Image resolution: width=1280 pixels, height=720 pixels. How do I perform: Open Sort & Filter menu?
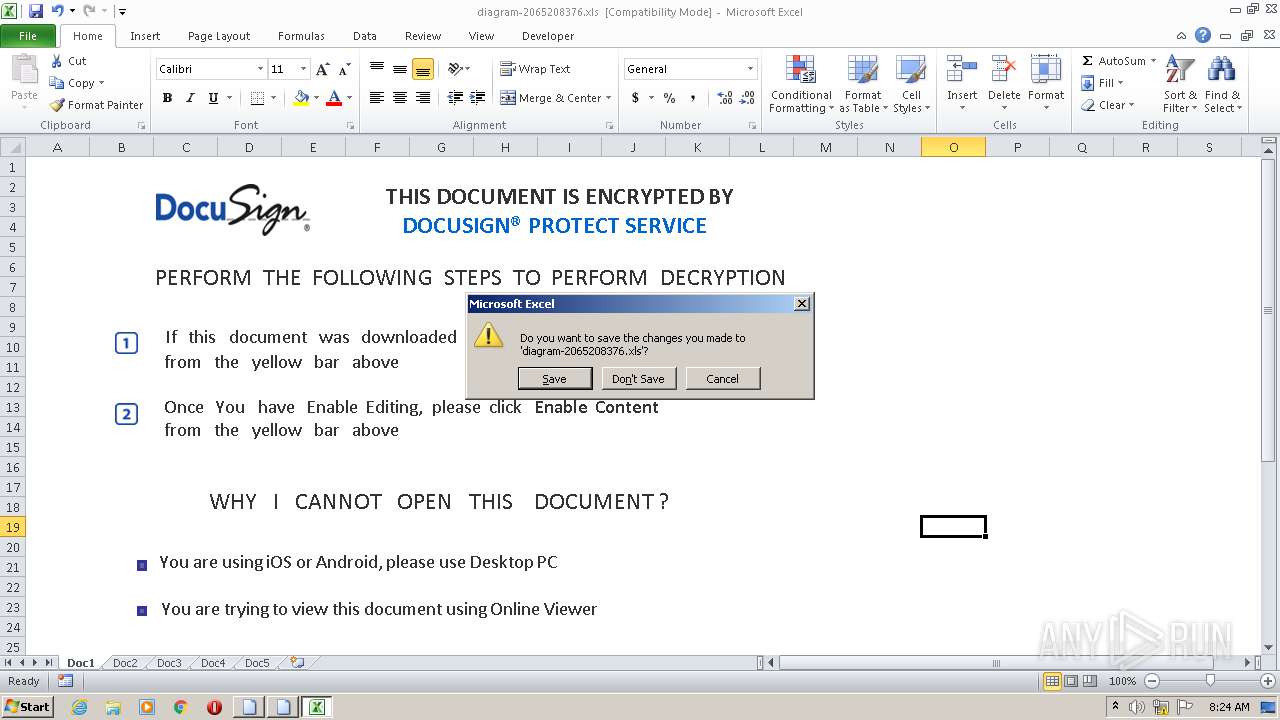point(1180,84)
